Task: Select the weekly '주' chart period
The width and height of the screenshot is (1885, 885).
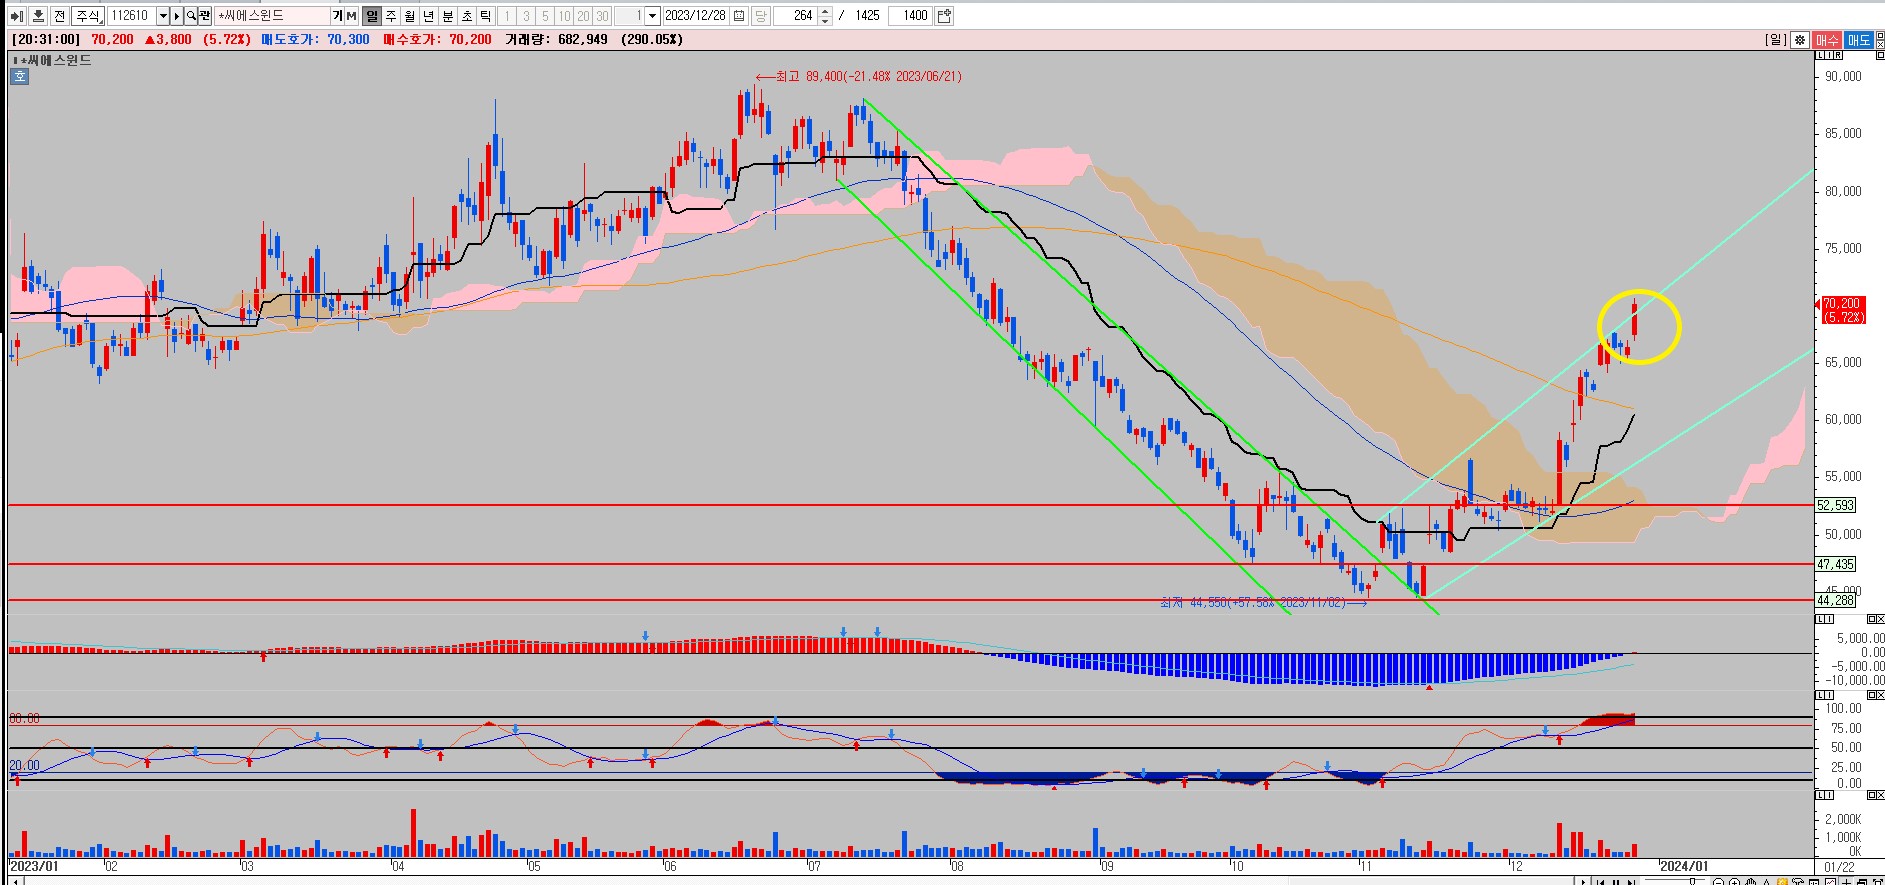Action: (391, 16)
